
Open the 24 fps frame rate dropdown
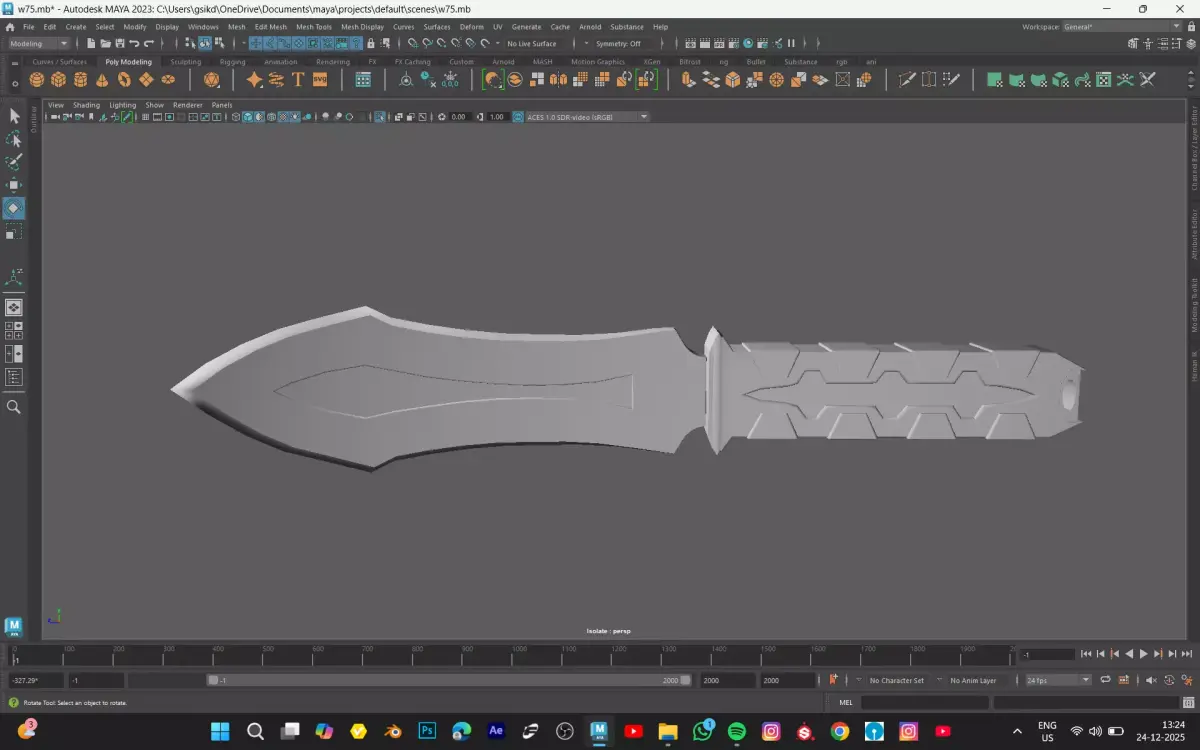(1058, 680)
